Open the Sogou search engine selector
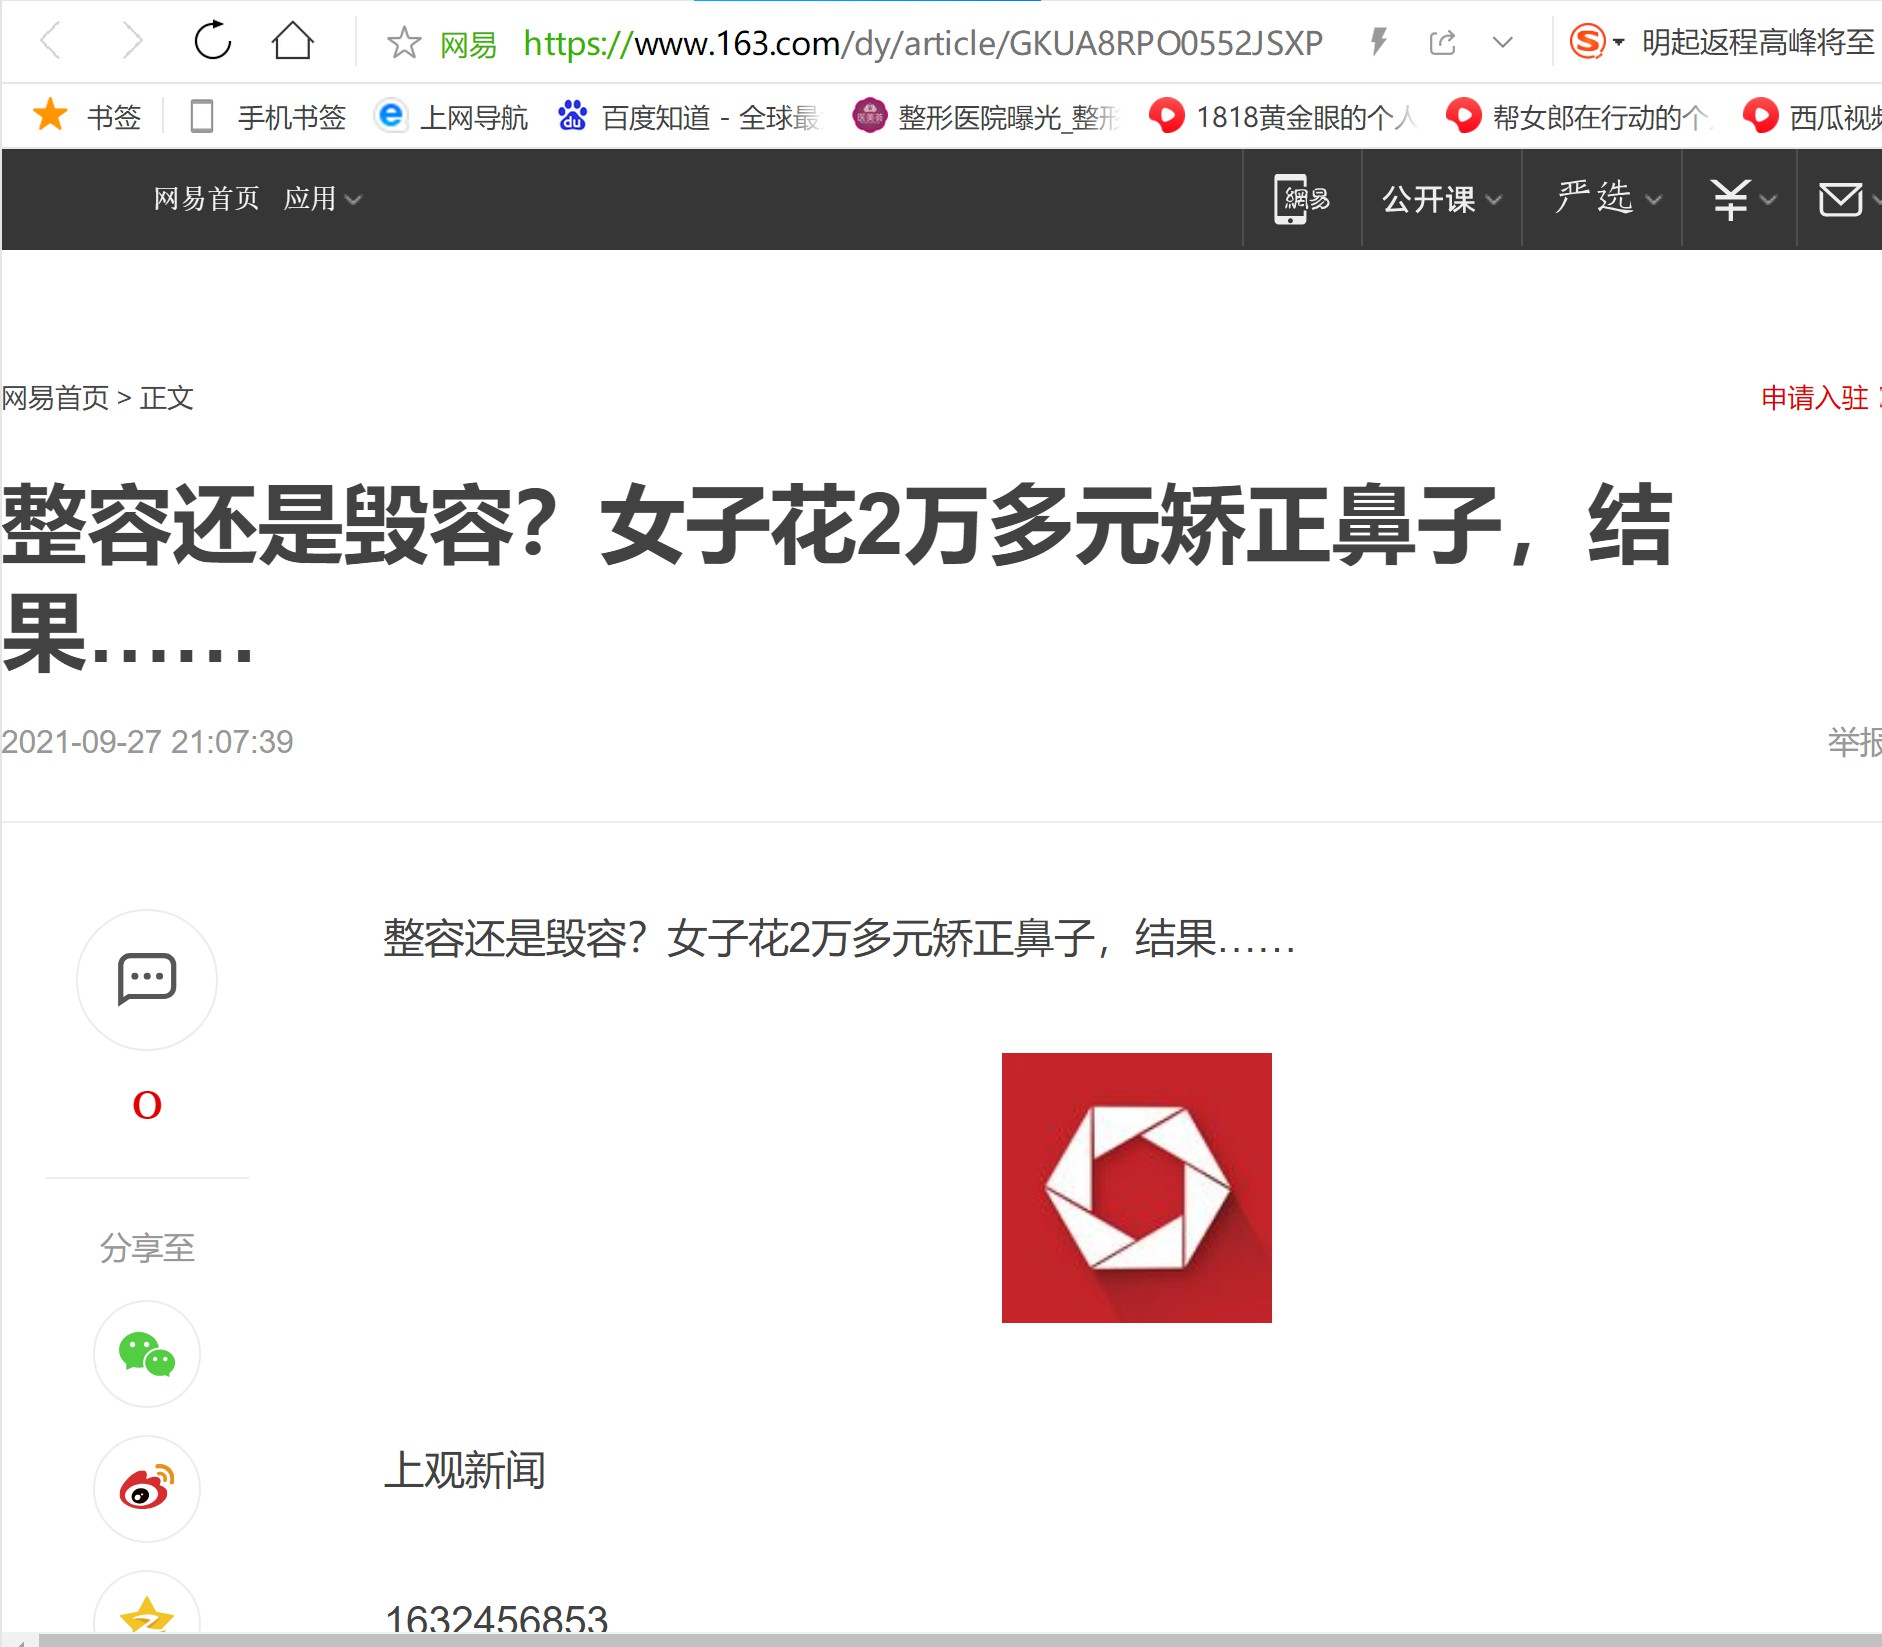Image resolution: width=1882 pixels, height=1647 pixels. pos(1596,42)
